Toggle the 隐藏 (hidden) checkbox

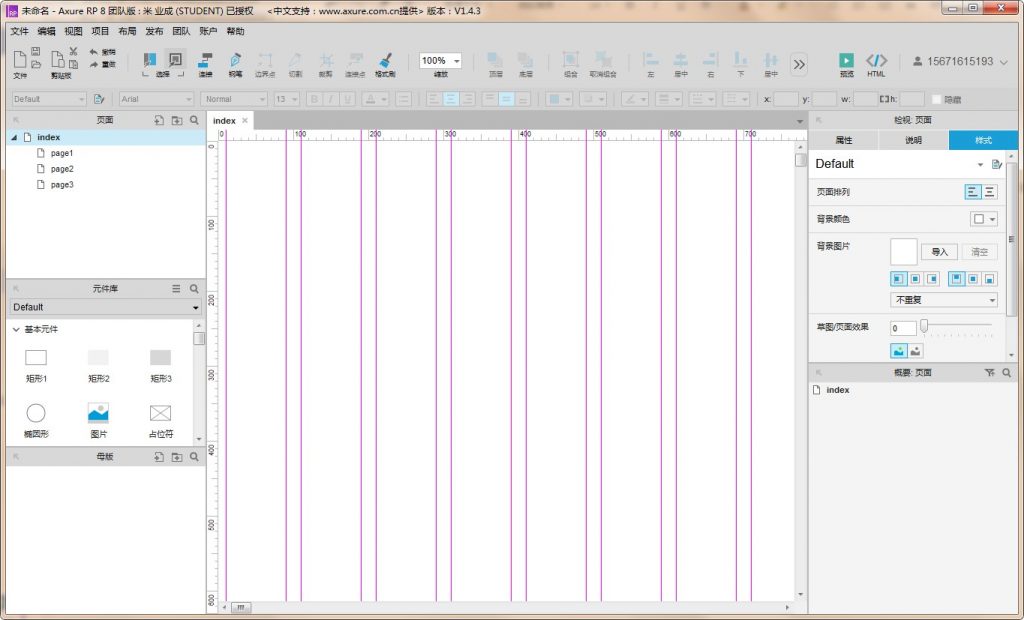point(936,99)
